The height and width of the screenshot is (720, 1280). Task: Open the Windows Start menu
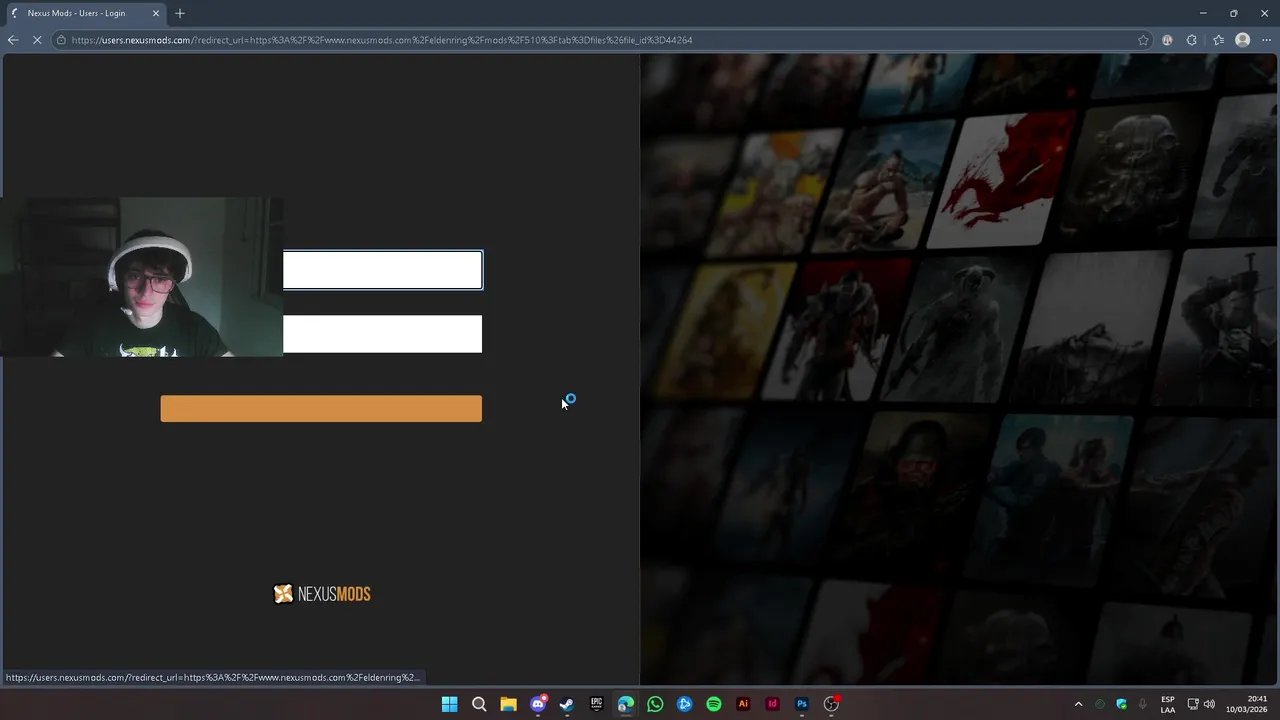click(450, 704)
